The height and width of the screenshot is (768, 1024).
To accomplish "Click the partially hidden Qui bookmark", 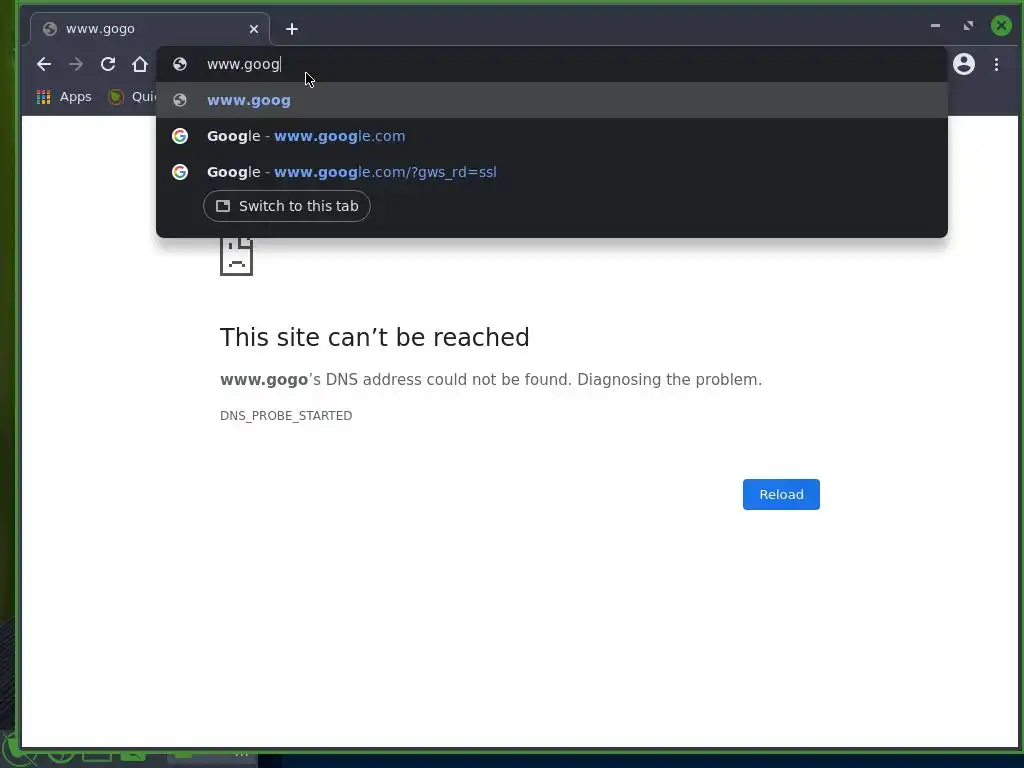I will pyautogui.click(x=133, y=97).
